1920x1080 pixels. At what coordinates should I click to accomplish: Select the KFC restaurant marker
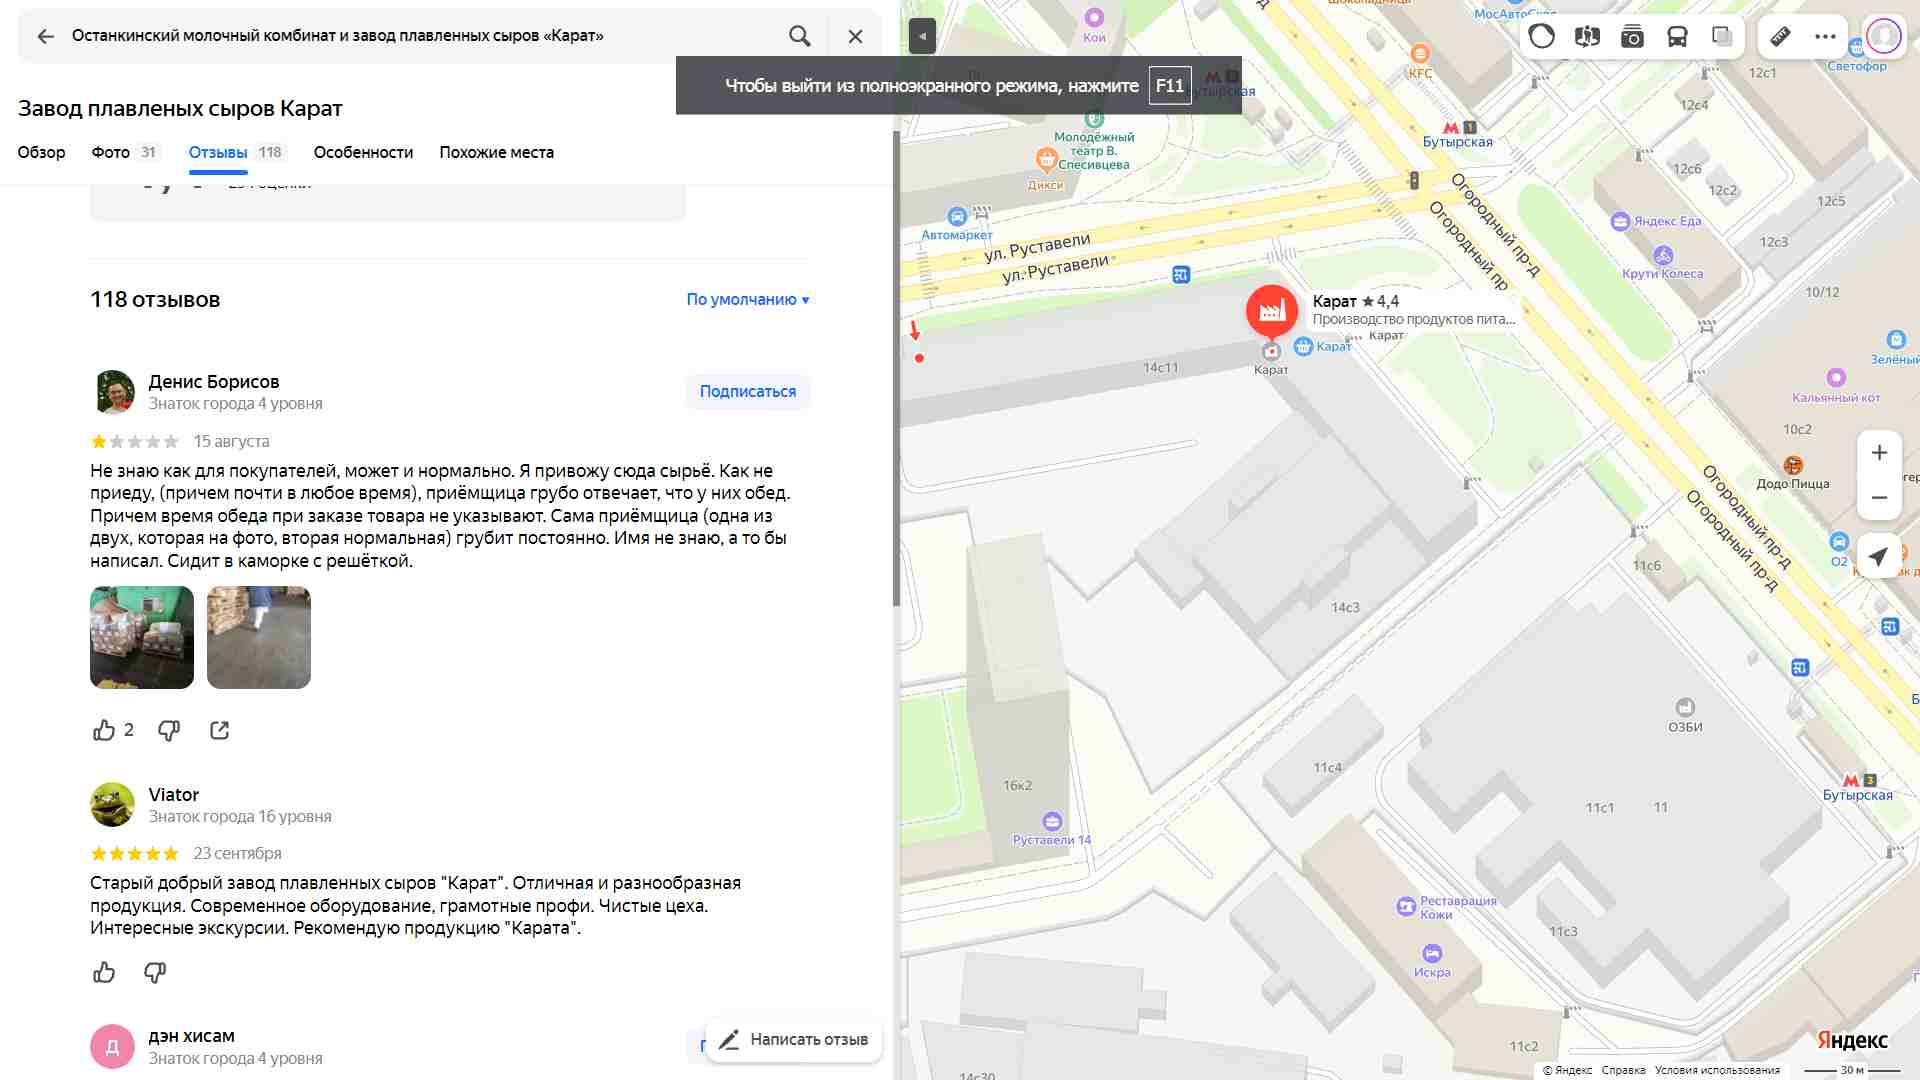pyautogui.click(x=1420, y=53)
